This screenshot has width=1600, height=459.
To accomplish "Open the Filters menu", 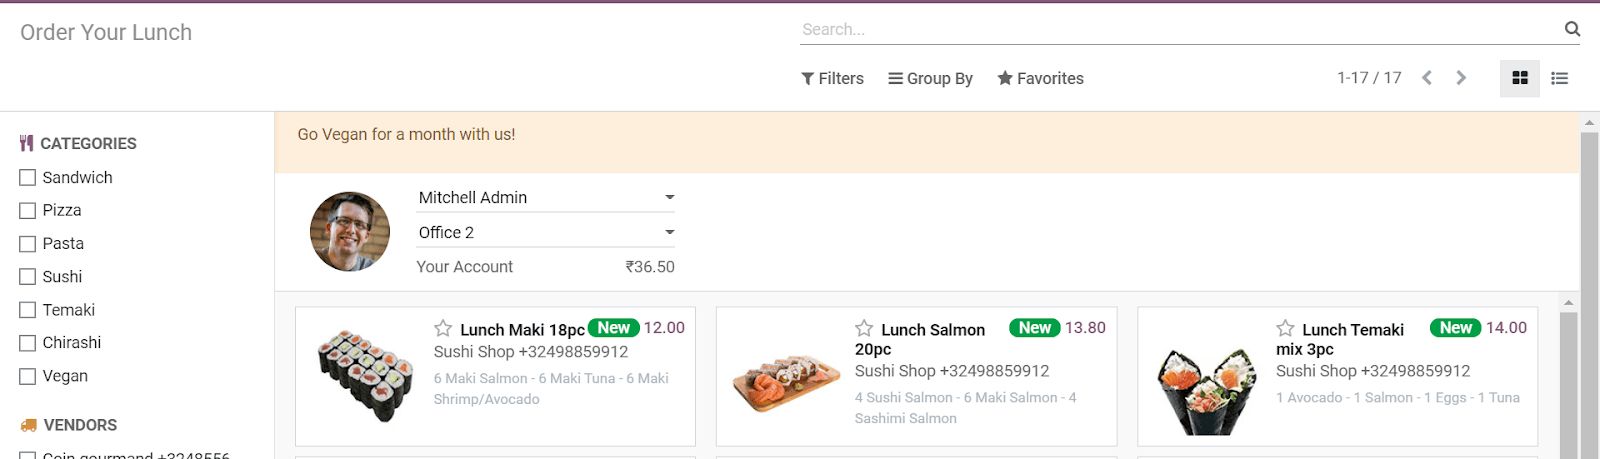I will point(832,78).
